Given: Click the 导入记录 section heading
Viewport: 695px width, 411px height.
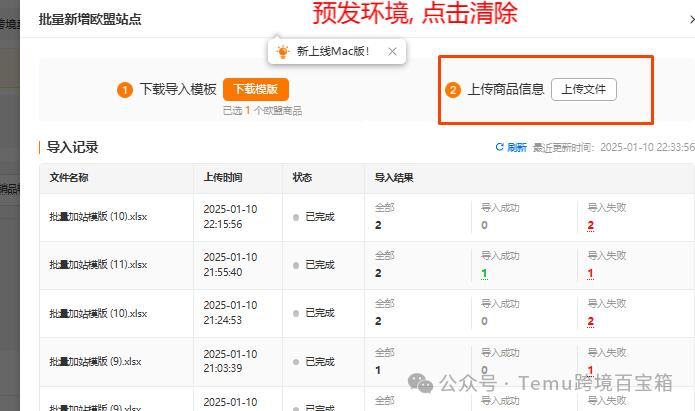Looking at the screenshot, I should click(x=73, y=147).
